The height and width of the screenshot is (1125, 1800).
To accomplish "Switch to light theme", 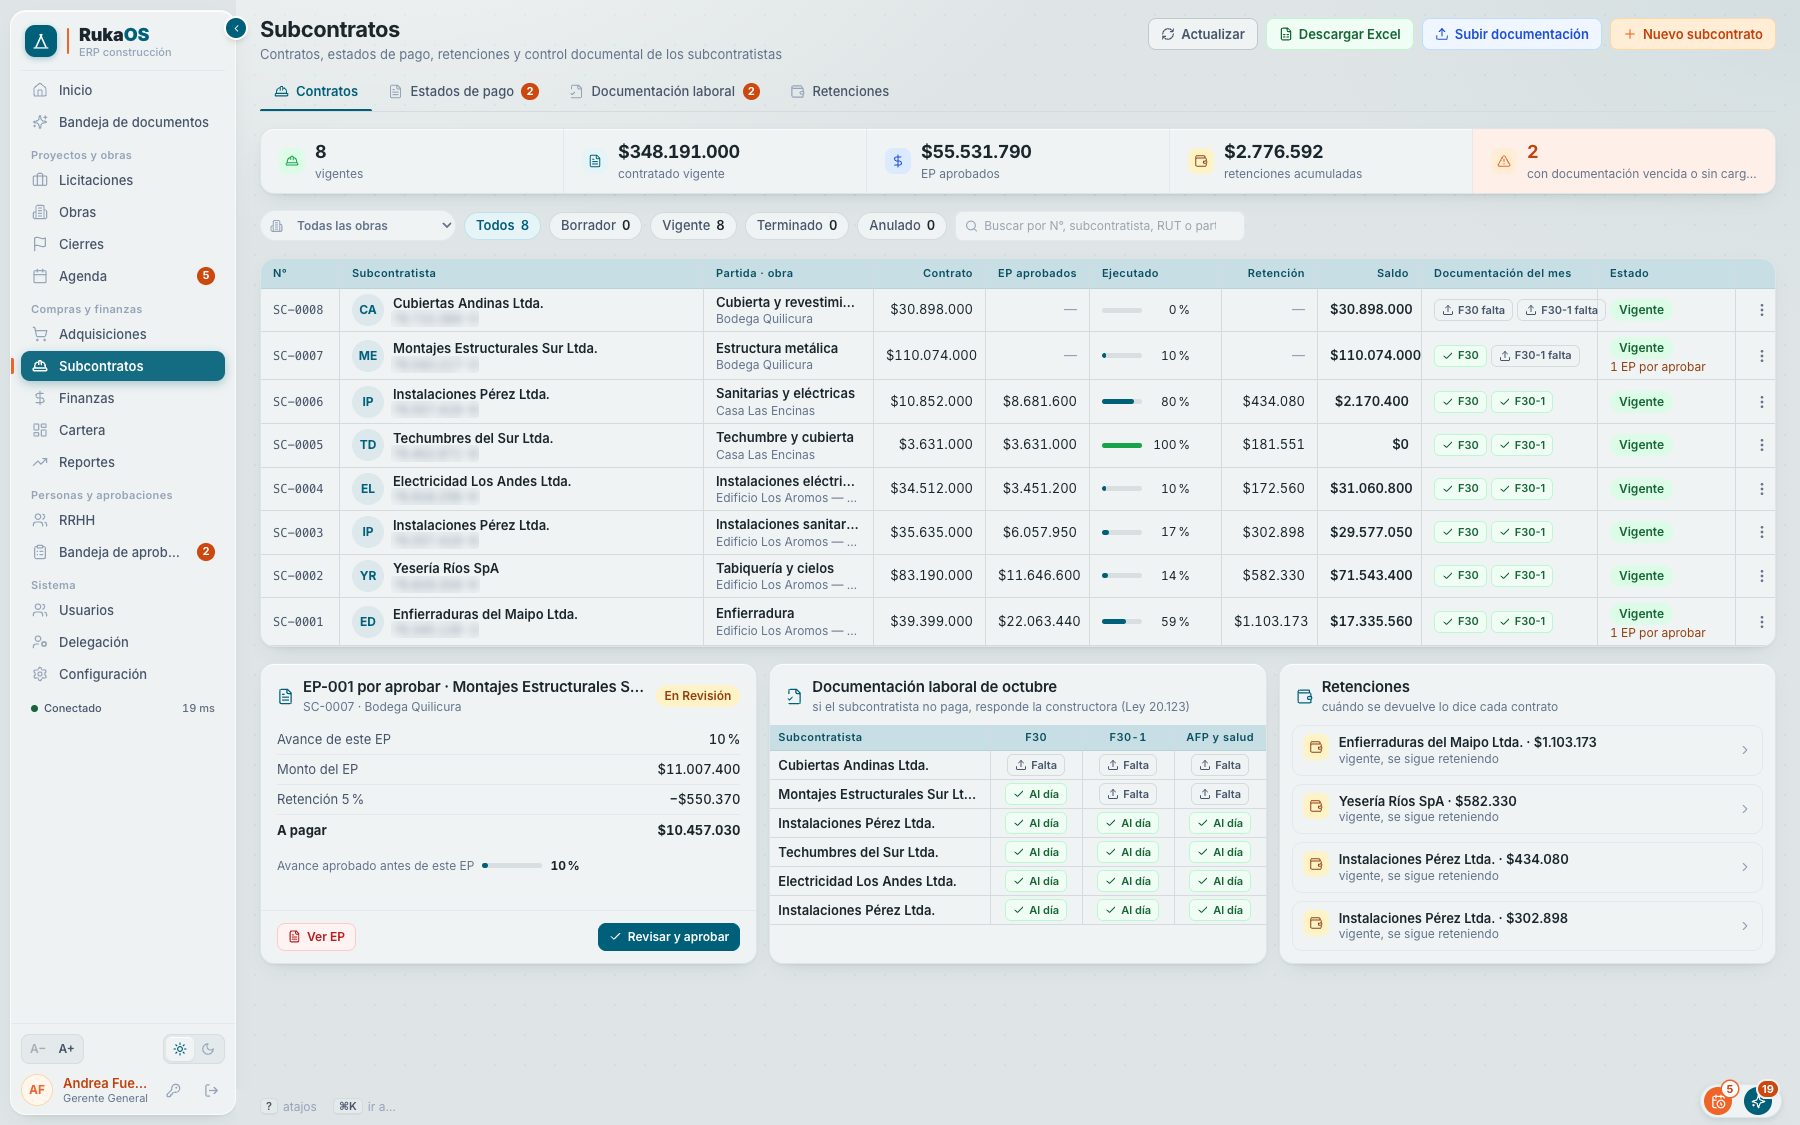I will coord(180,1049).
